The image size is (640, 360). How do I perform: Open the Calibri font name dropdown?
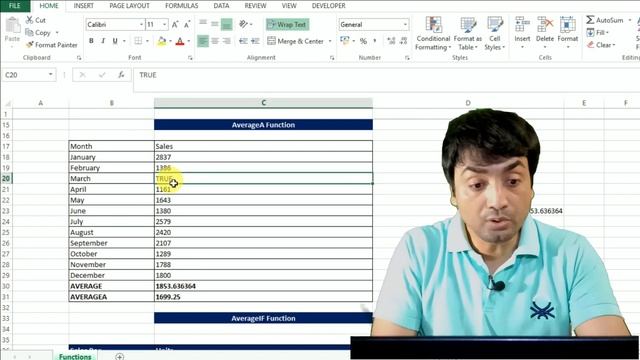point(141,24)
